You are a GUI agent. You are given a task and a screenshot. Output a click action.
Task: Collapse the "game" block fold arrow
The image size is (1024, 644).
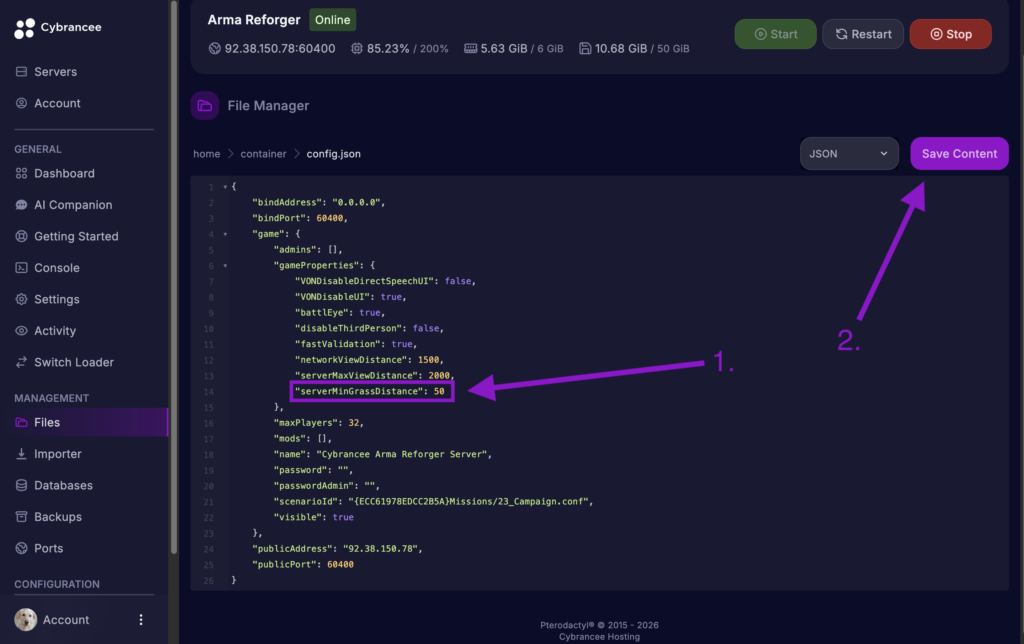point(225,234)
